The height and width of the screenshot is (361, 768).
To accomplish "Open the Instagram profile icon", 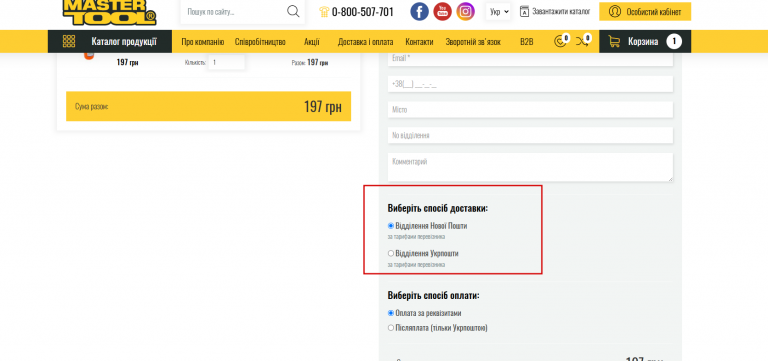I will (x=465, y=11).
